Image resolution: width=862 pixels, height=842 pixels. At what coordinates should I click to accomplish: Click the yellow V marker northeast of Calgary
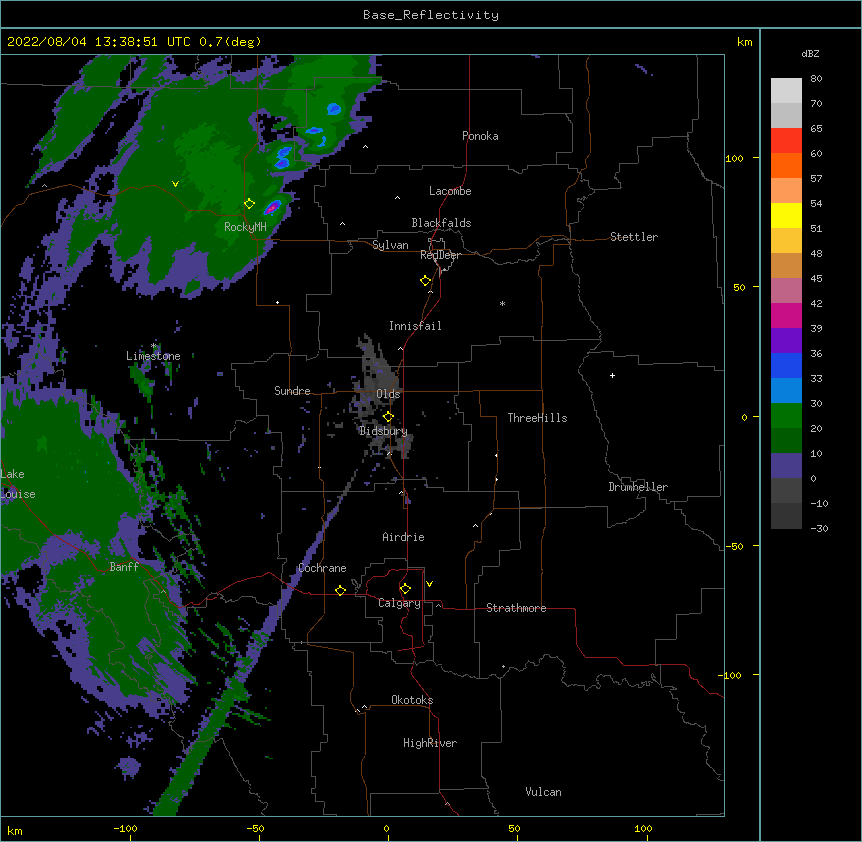pos(429,584)
